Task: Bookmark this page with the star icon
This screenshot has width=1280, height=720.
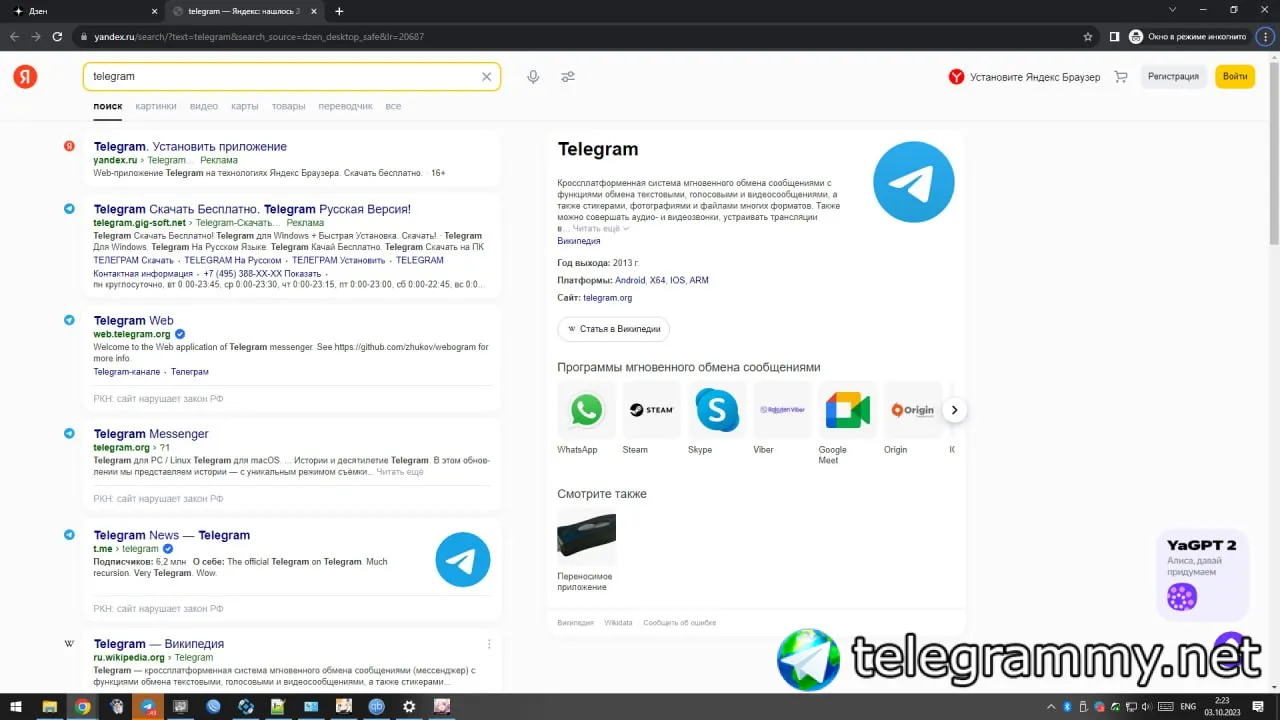Action: click(1088, 37)
